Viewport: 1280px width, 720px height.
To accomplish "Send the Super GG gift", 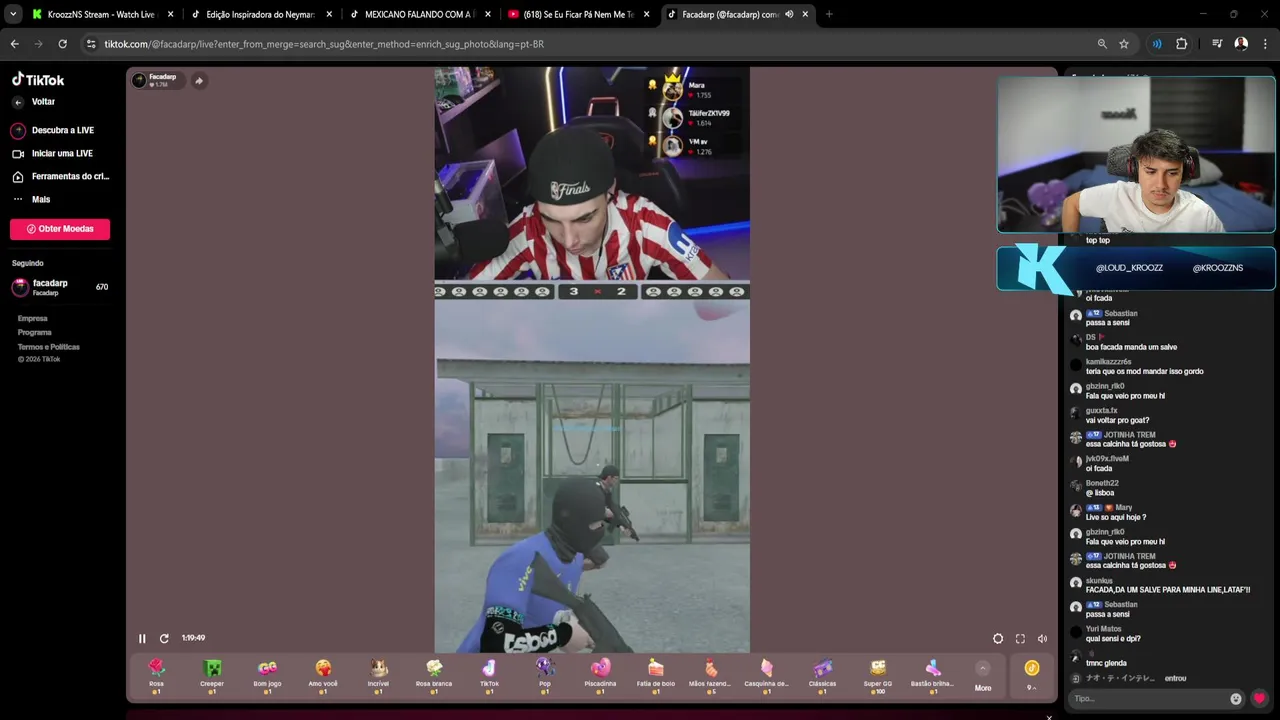I will [878, 676].
